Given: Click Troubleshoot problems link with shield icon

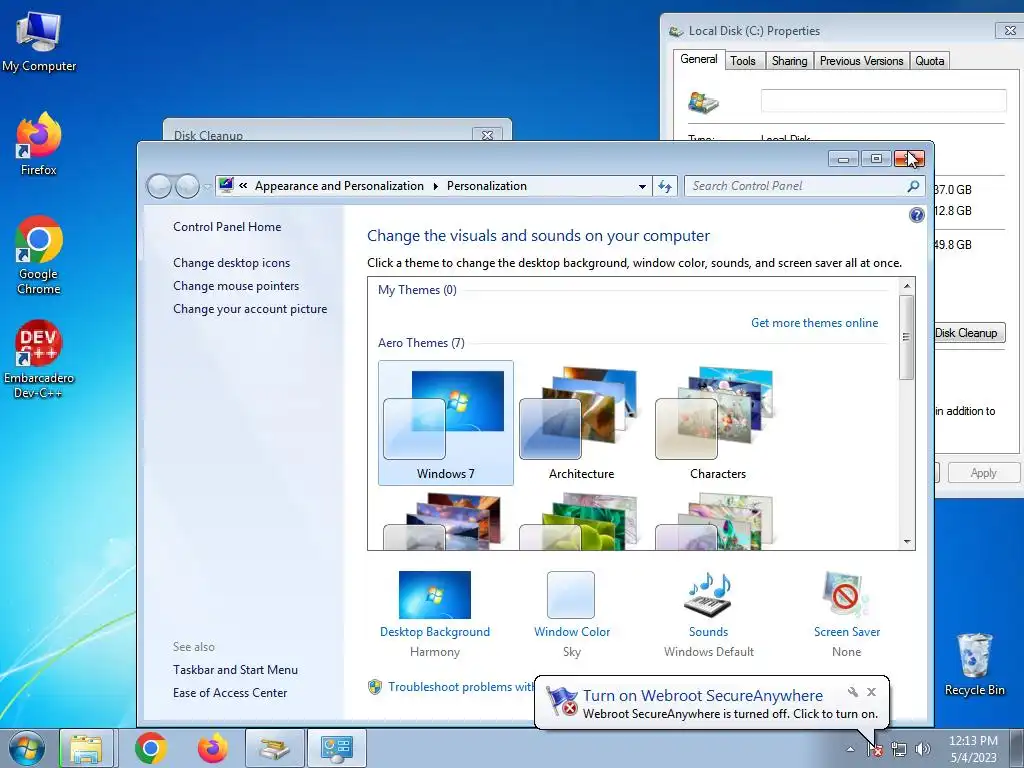Looking at the screenshot, I should pos(460,687).
